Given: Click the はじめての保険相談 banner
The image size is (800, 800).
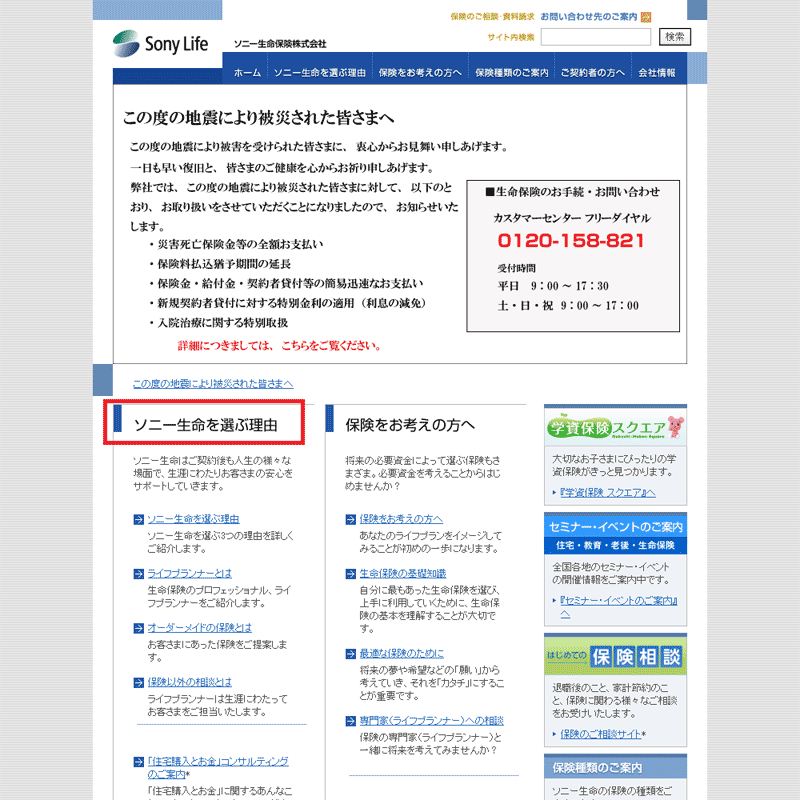Looking at the screenshot, I should point(615,656).
